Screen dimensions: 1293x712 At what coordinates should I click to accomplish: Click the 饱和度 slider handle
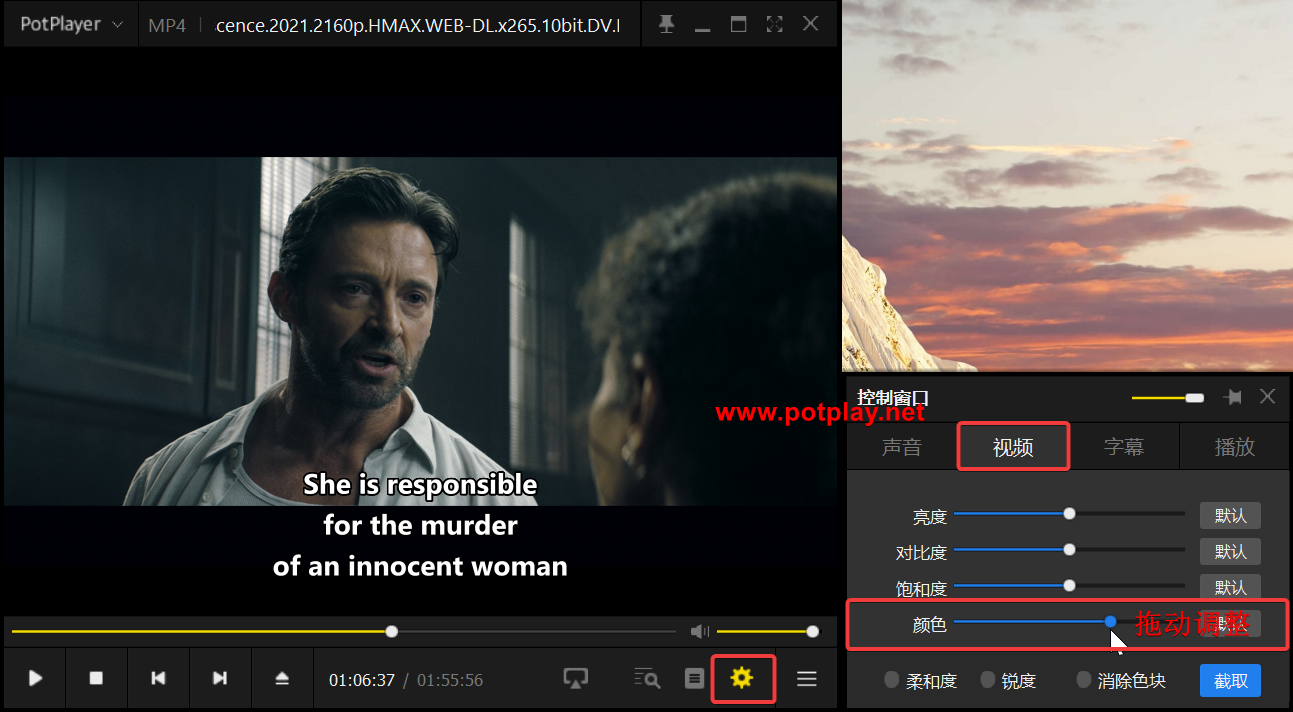pyautogui.click(x=1069, y=585)
